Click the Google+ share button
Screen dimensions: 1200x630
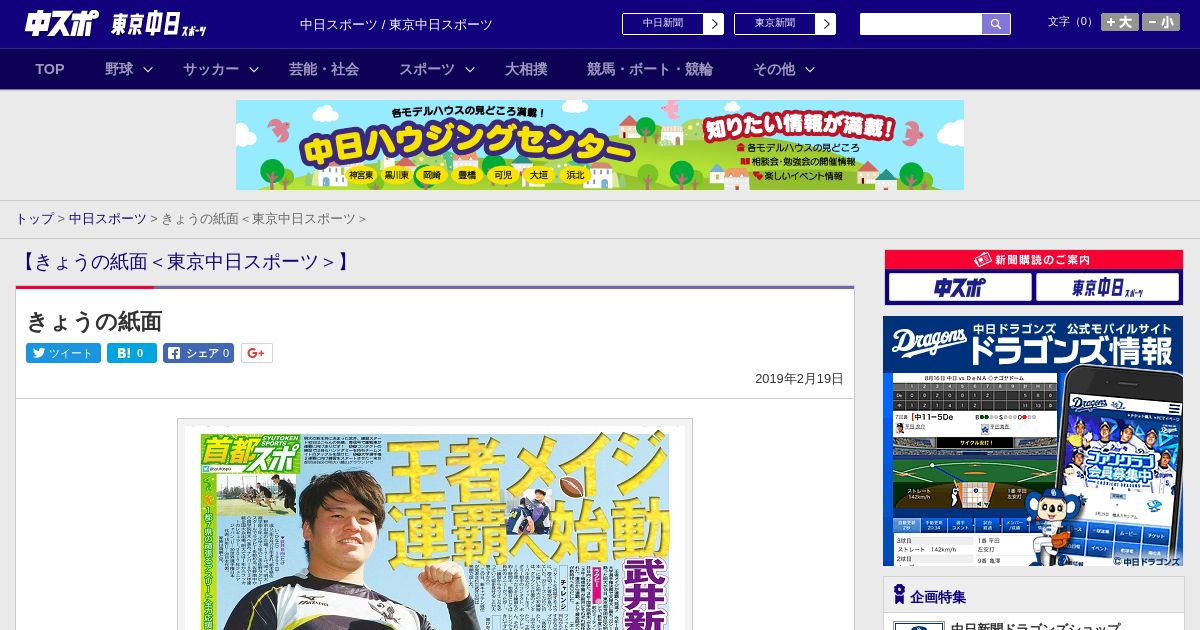tap(256, 353)
